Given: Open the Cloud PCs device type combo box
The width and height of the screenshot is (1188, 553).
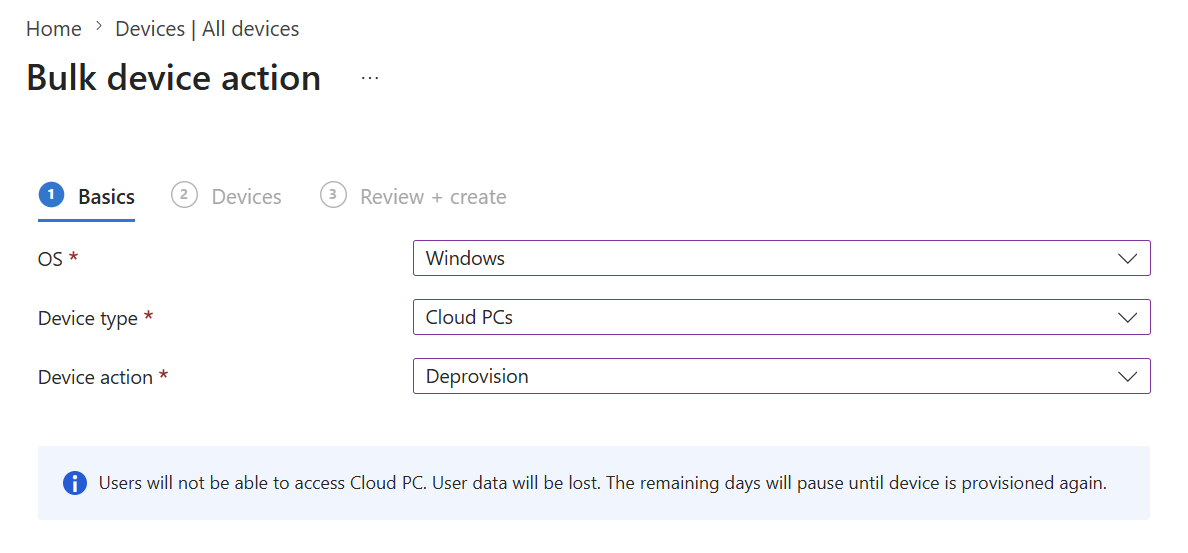Looking at the screenshot, I should click(x=782, y=317).
